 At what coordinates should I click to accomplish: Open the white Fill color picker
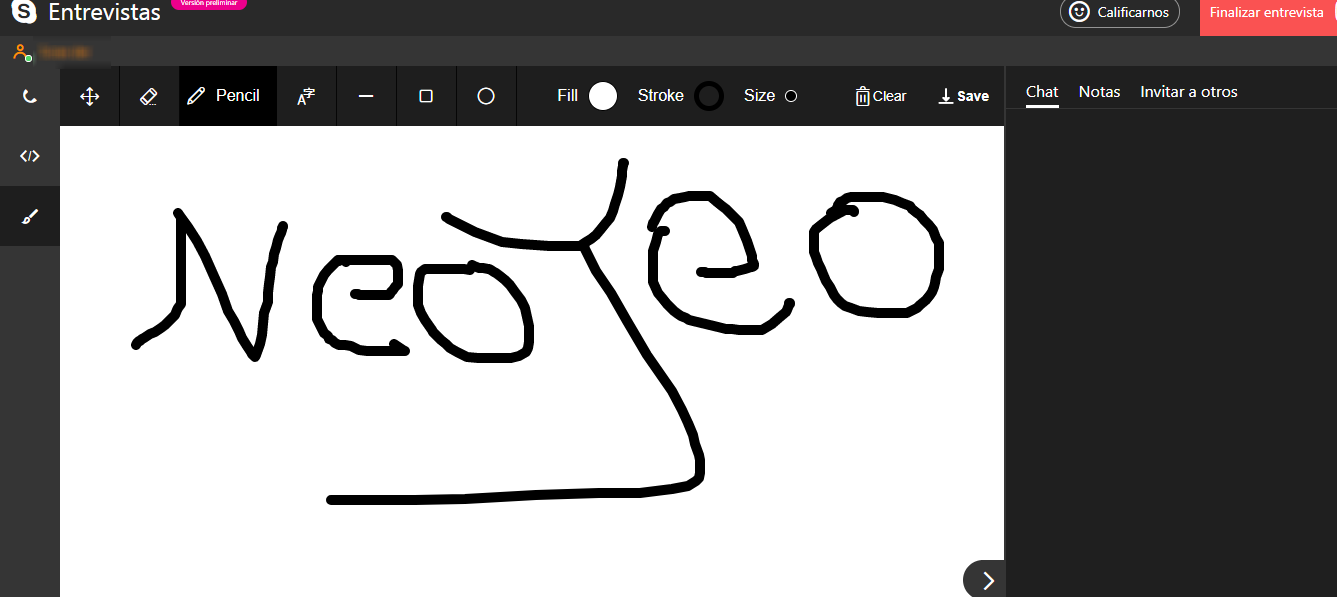click(x=603, y=96)
